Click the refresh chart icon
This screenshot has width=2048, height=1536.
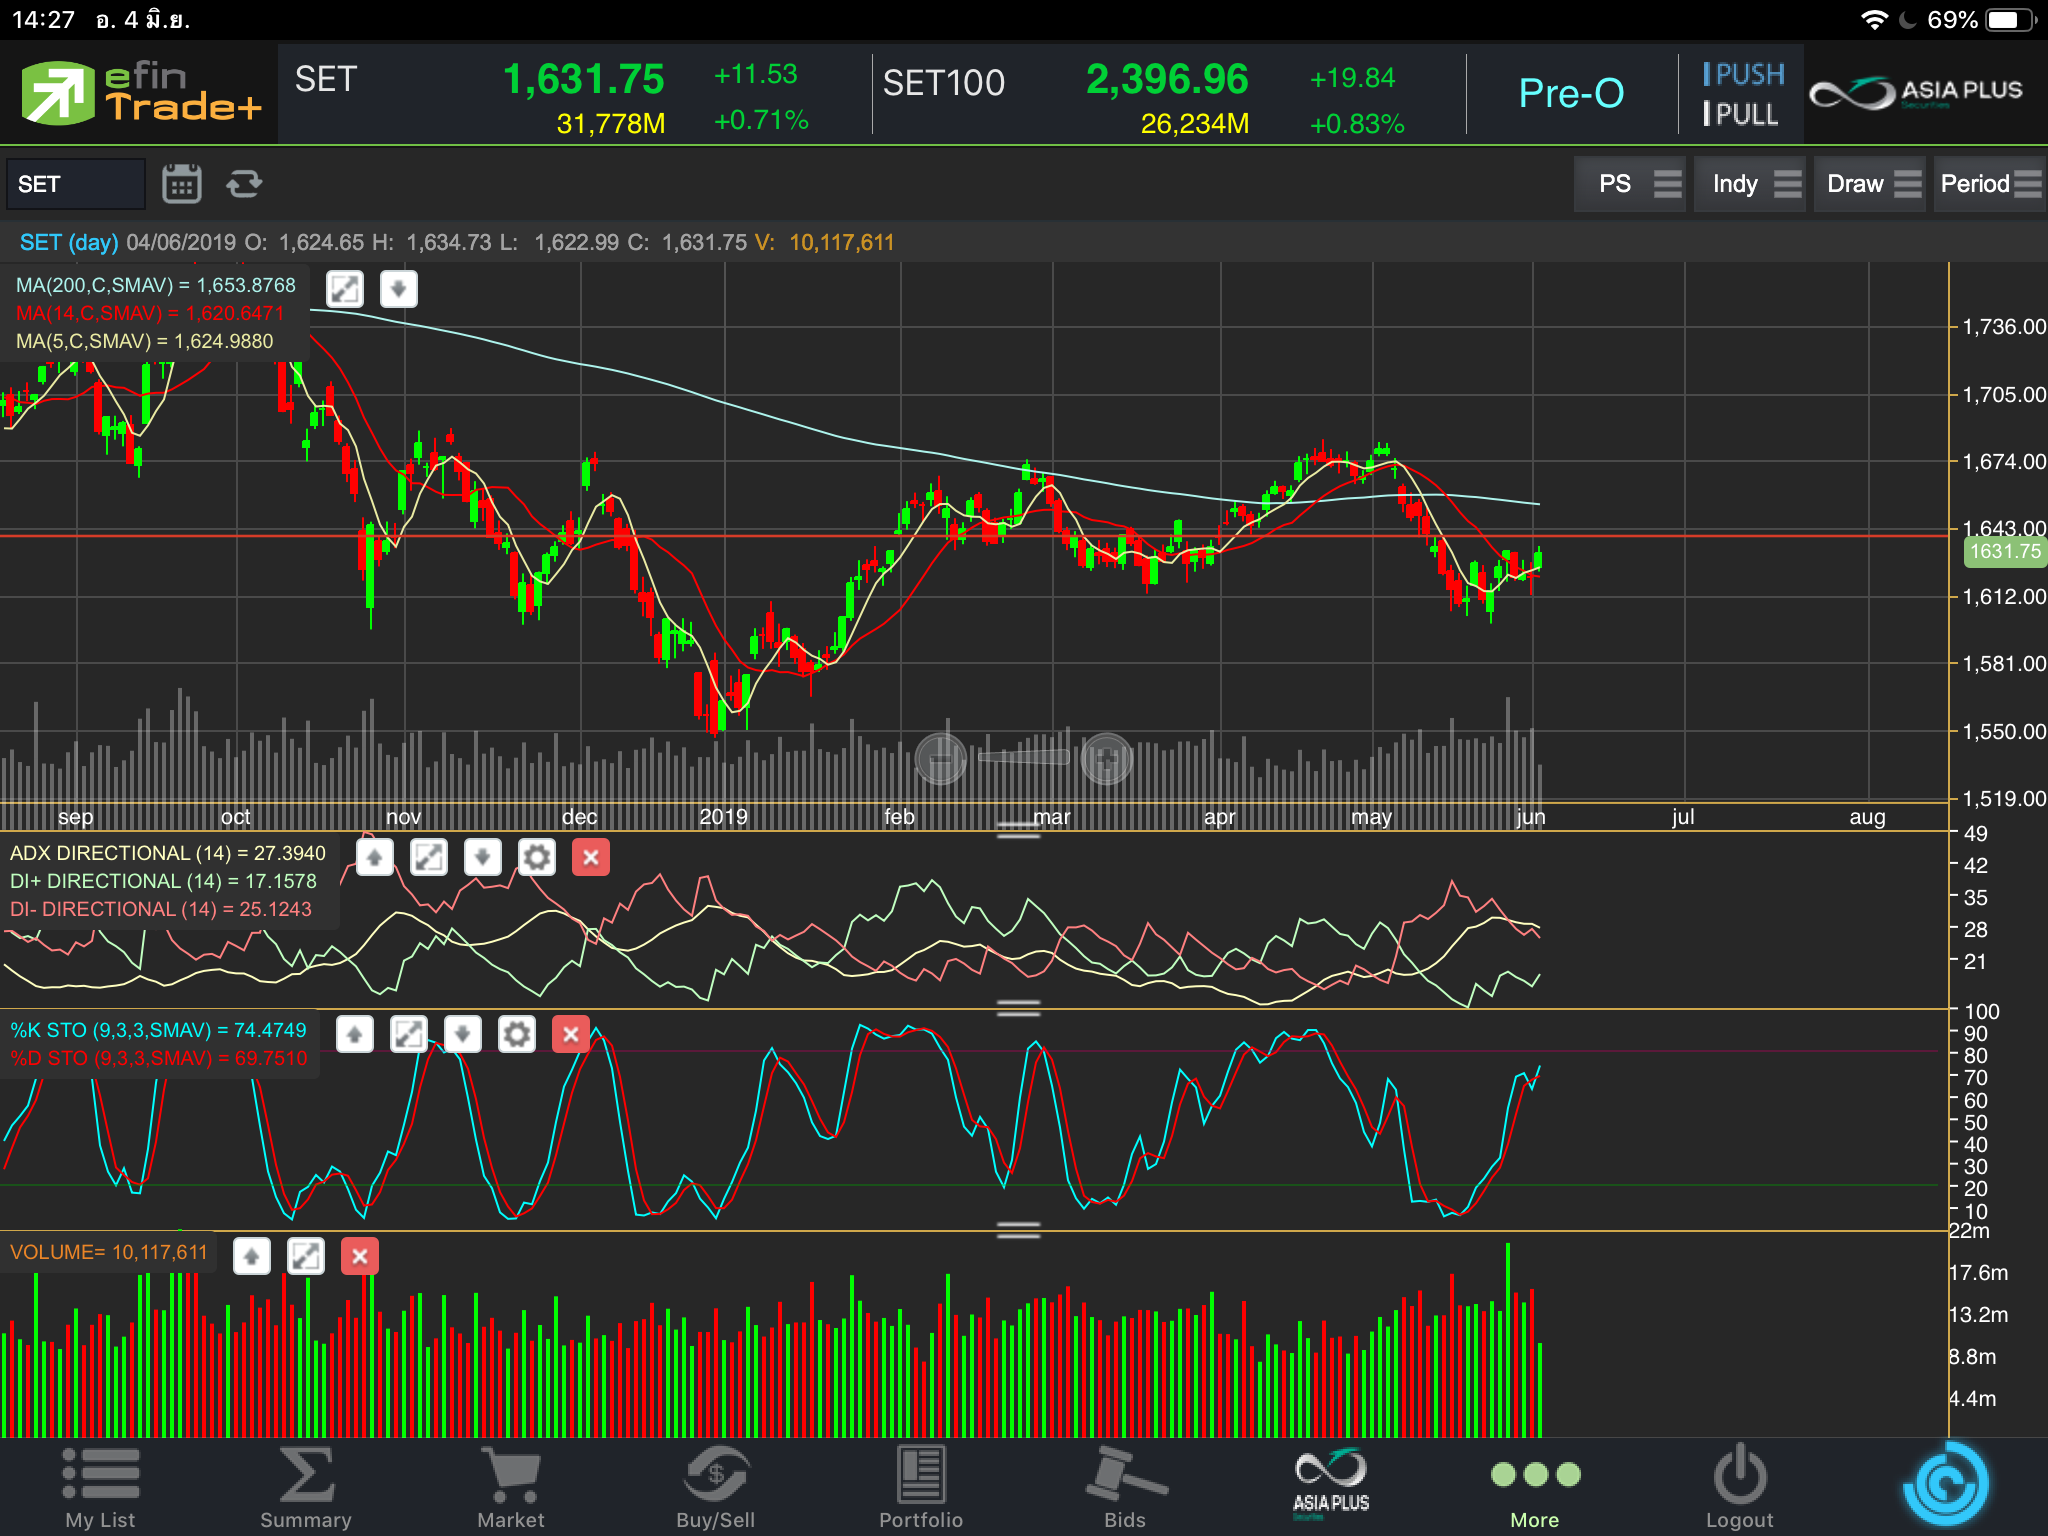[244, 184]
